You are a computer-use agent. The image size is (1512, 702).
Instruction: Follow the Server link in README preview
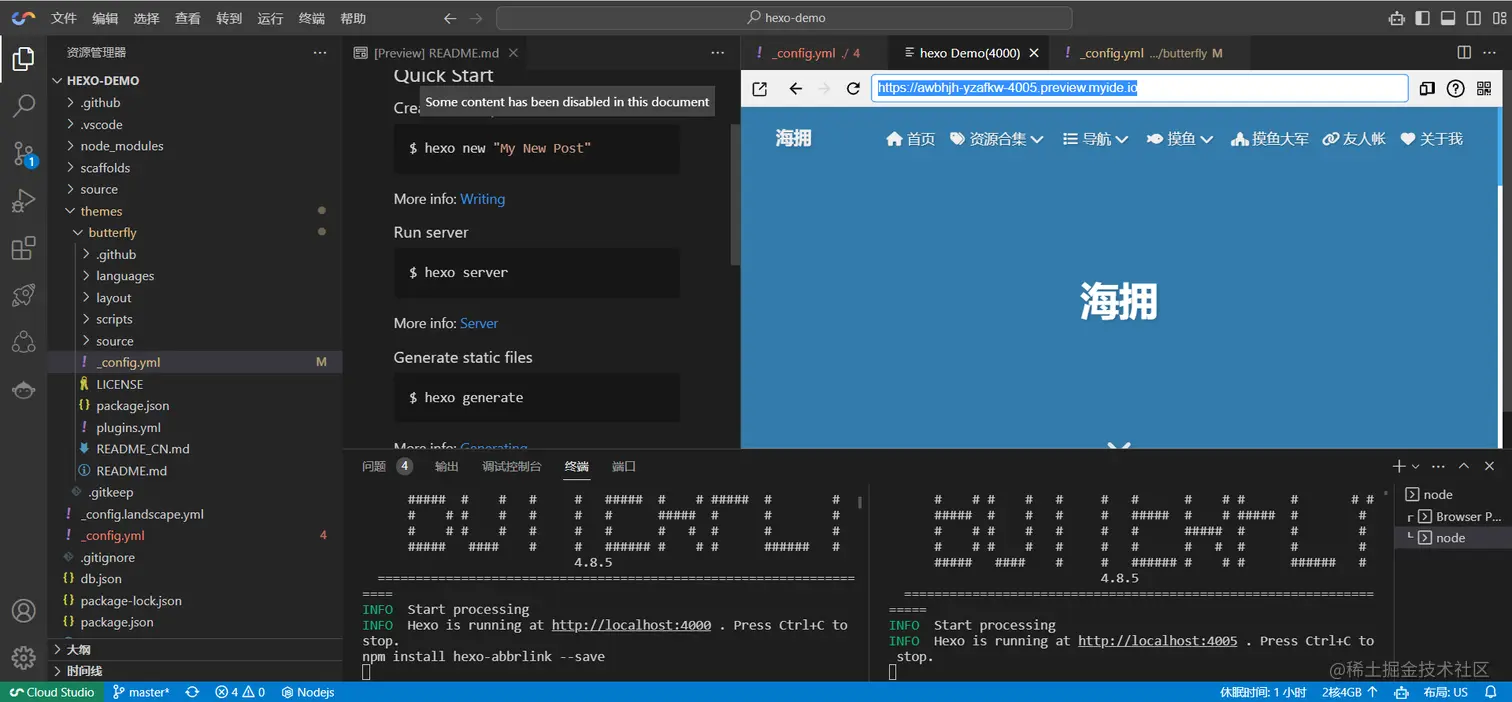pyautogui.click(x=479, y=323)
